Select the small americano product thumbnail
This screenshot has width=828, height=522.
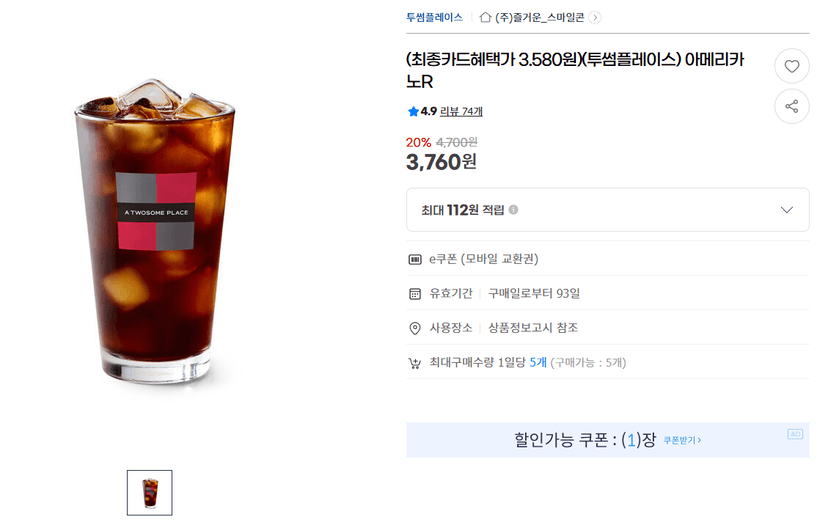pyautogui.click(x=149, y=492)
